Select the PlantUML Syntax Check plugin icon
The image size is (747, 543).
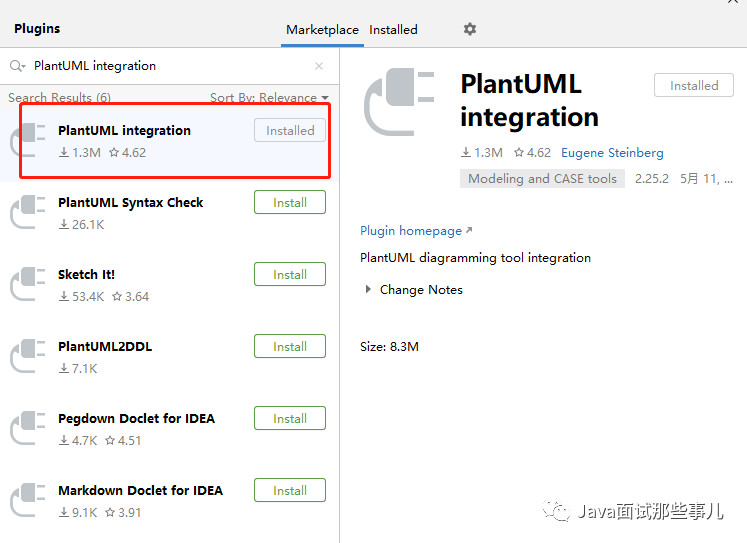(x=28, y=212)
